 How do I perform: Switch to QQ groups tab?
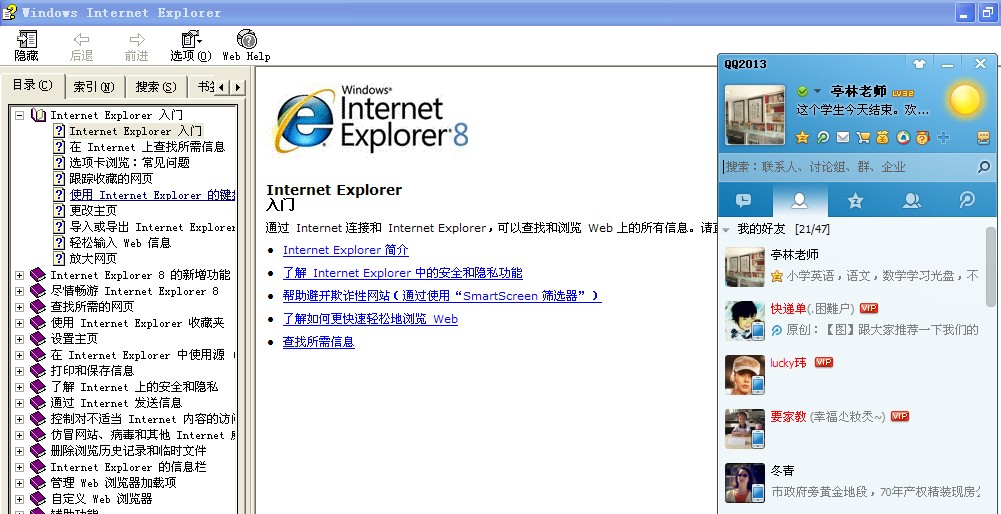point(912,200)
